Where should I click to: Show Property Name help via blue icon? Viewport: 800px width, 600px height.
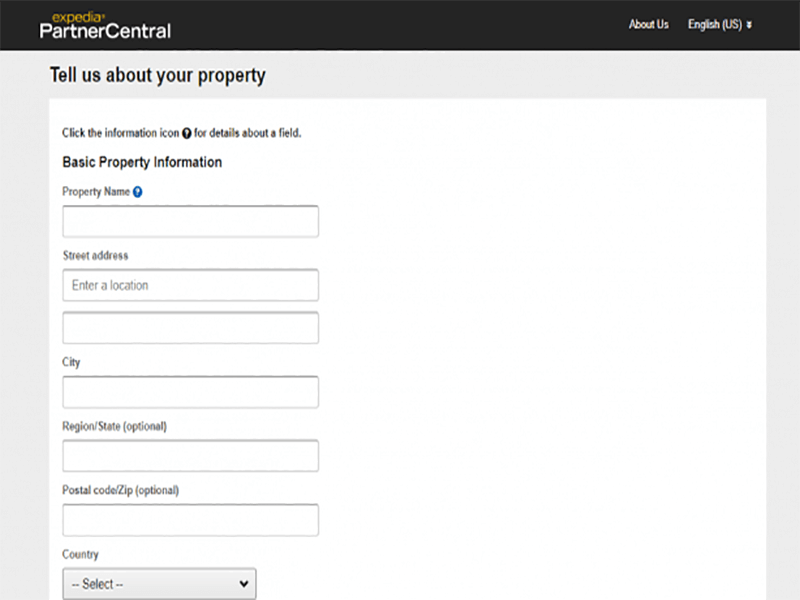pyautogui.click(x=138, y=192)
